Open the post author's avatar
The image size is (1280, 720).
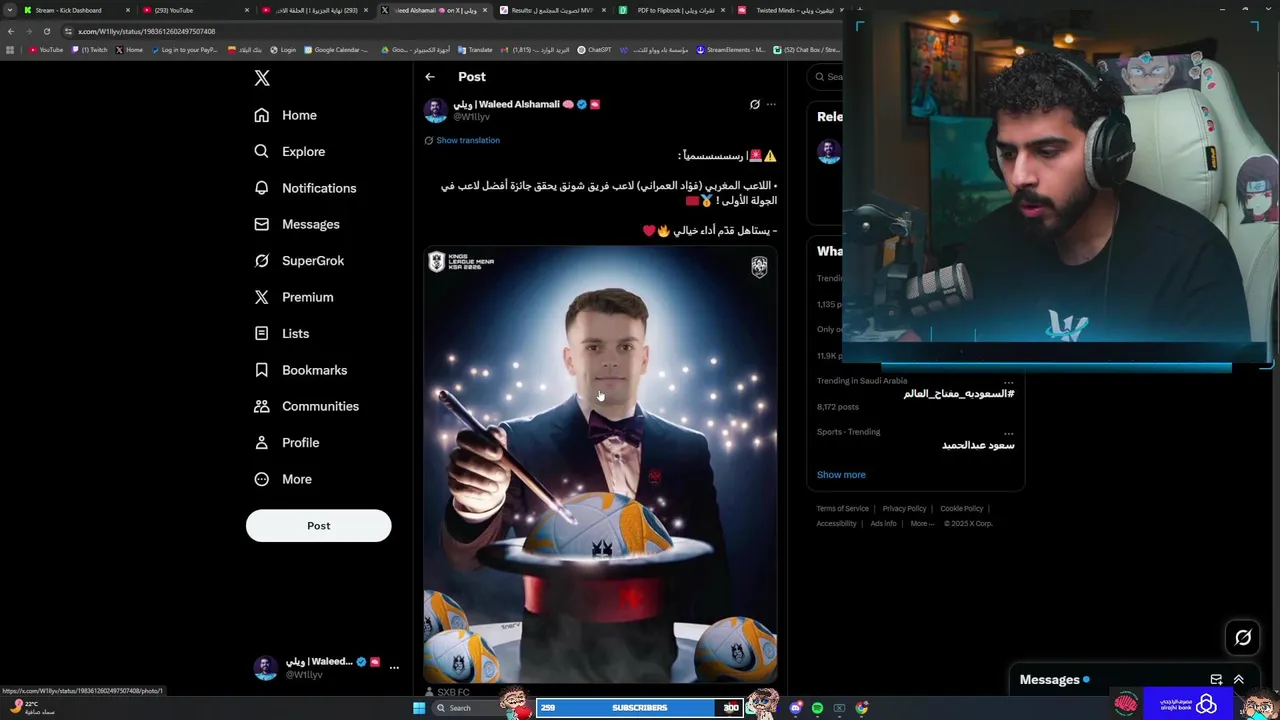pyautogui.click(x=435, y=110)
